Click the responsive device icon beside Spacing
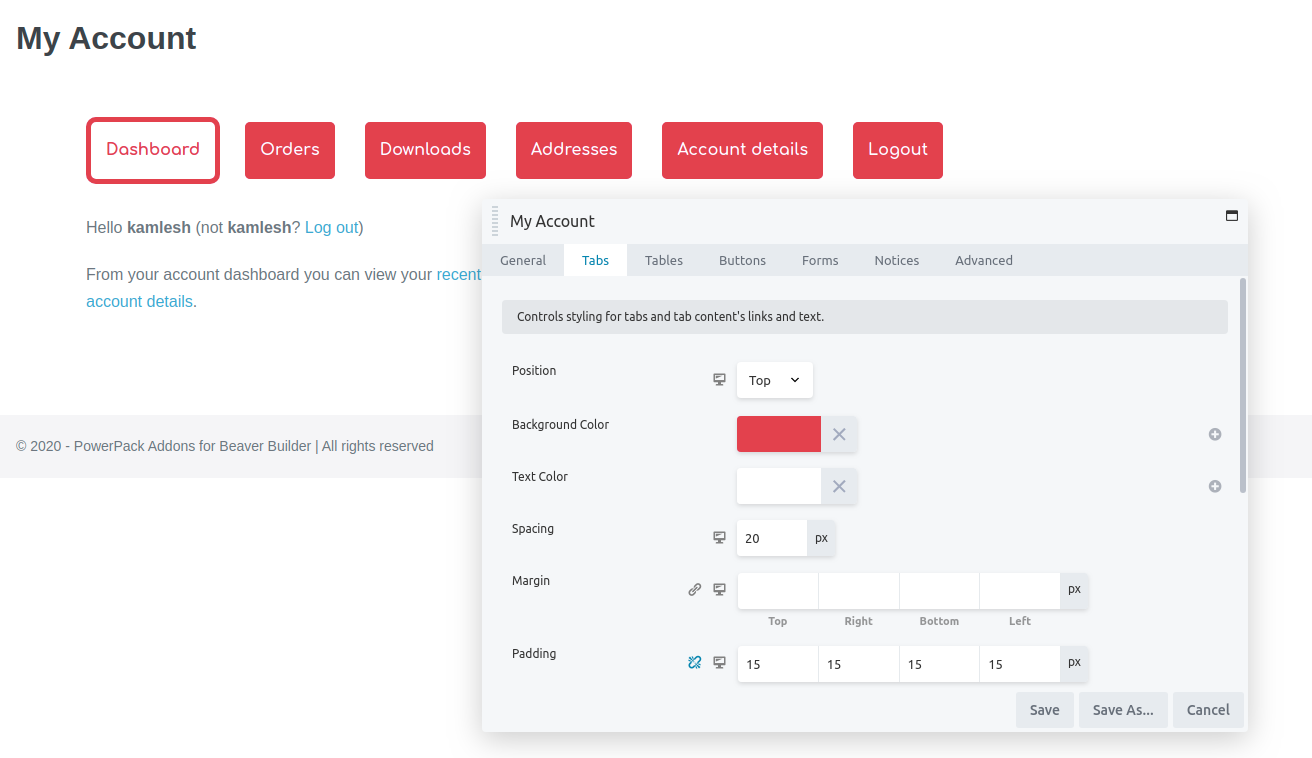This screenshot has height=758, width=1312. click(x=718, y=537)
